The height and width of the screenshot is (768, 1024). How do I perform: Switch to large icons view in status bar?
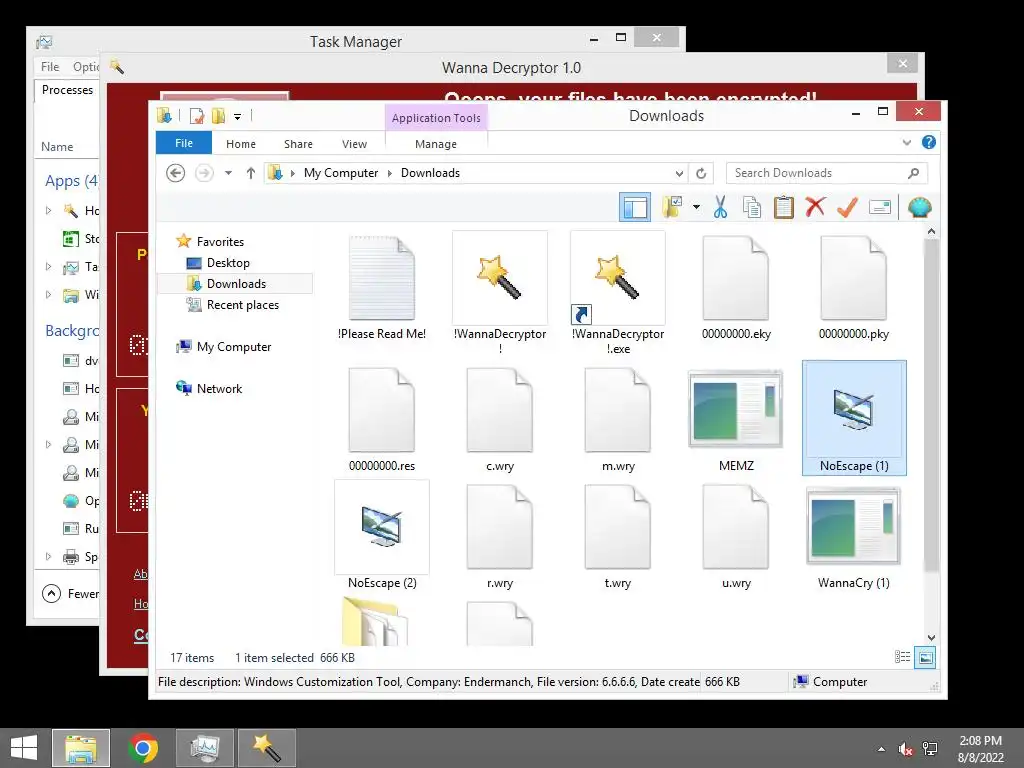pos(925,658)
